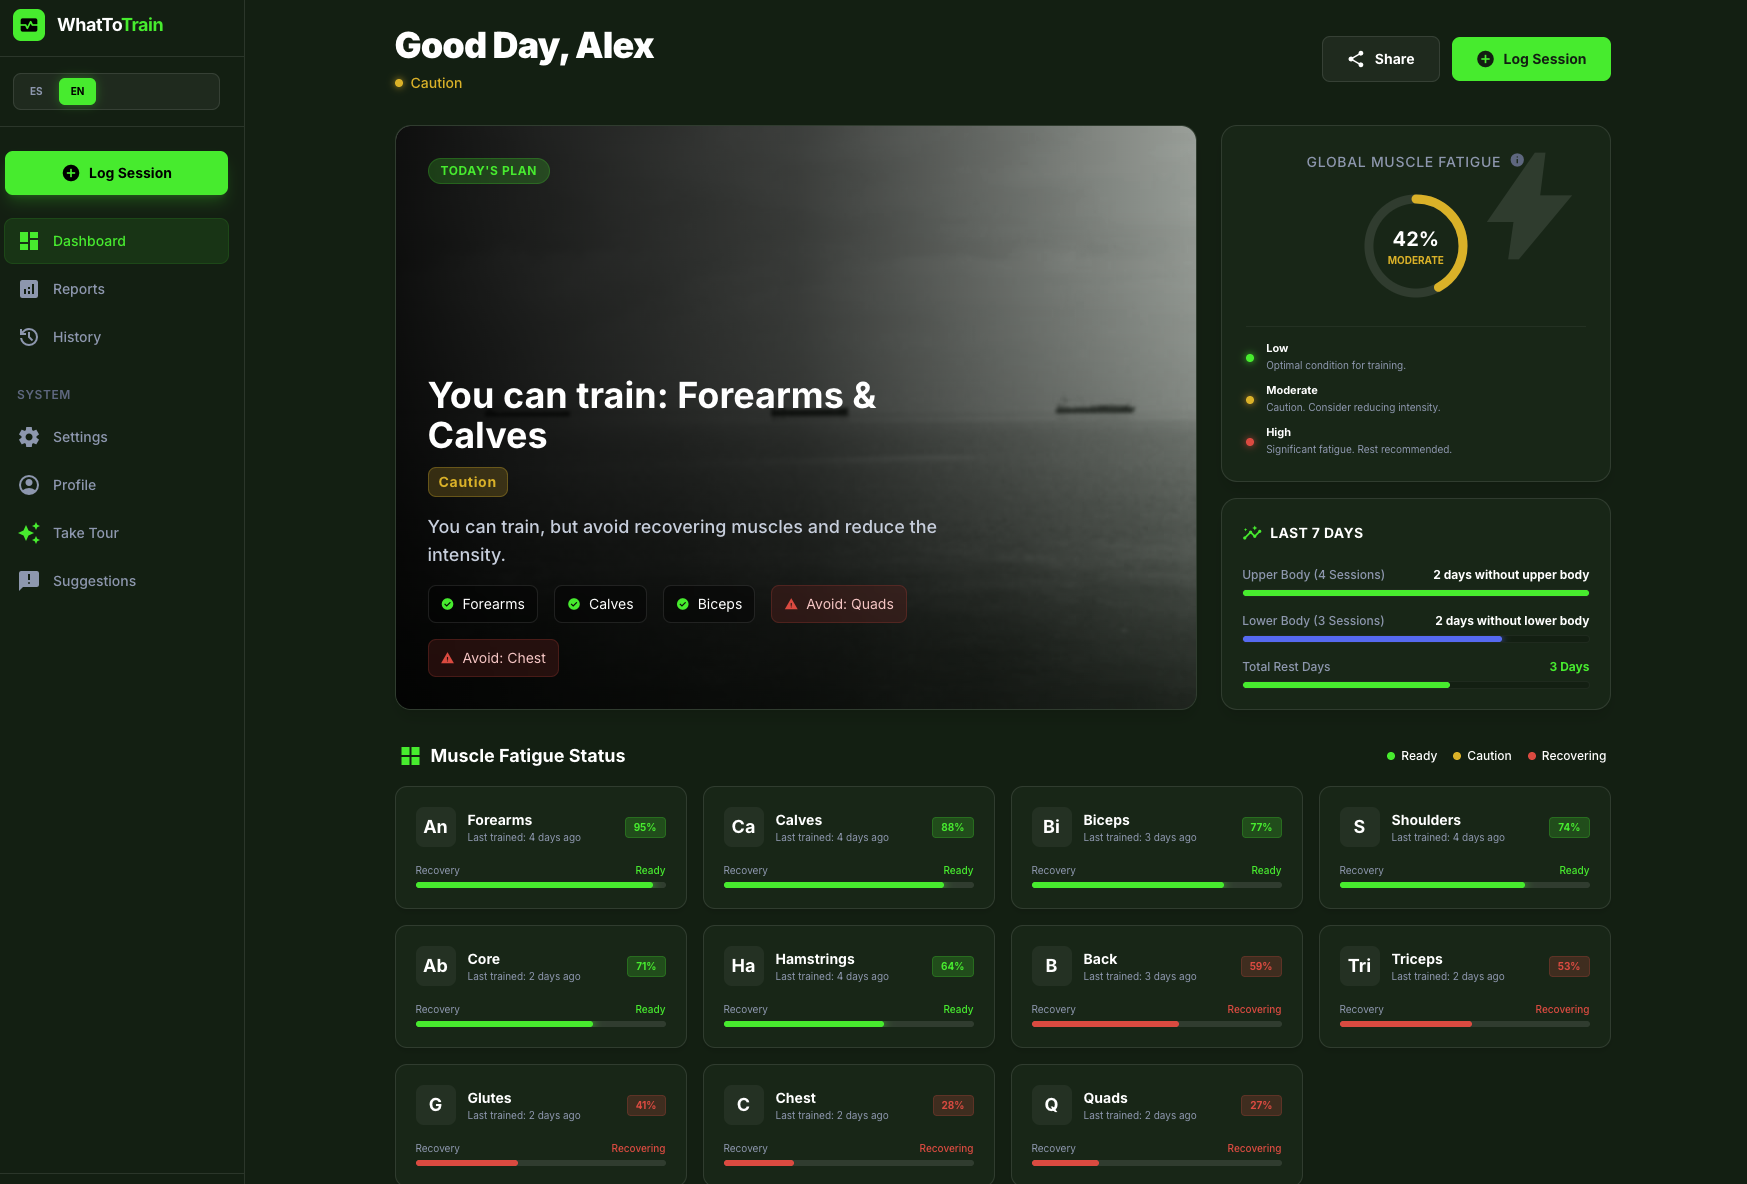Click the Share button
This screenshot has height=1184, width=1747.
(1380, 59)
